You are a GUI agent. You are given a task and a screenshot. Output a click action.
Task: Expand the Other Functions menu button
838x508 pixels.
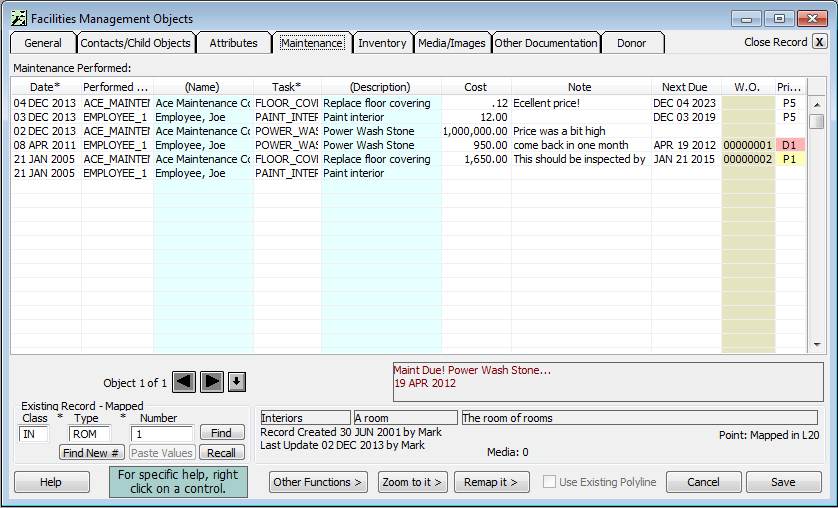tap(318, 482)
